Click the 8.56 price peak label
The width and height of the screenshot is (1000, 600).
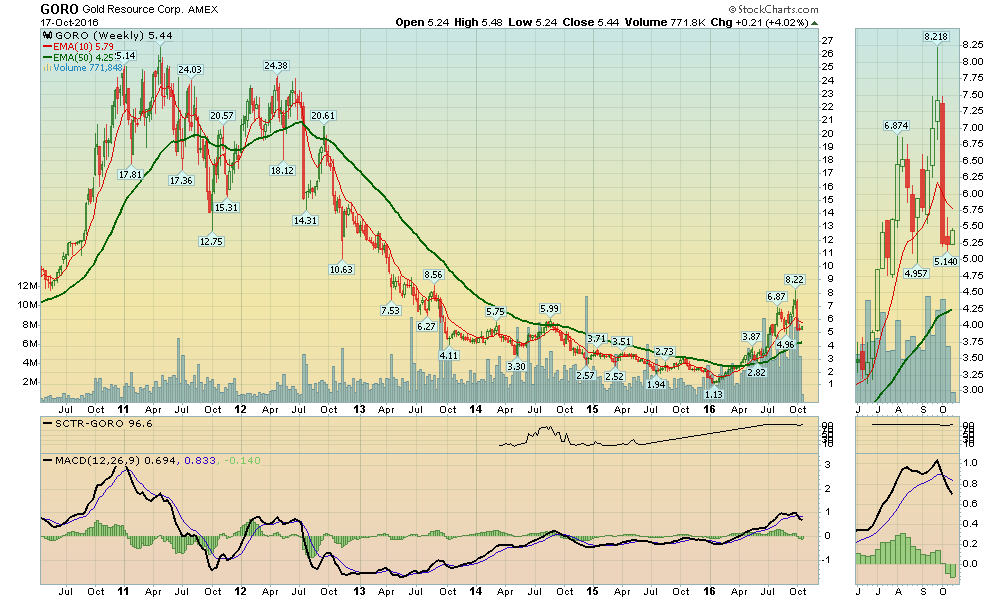pyautogui.click(x=433, y=275)
